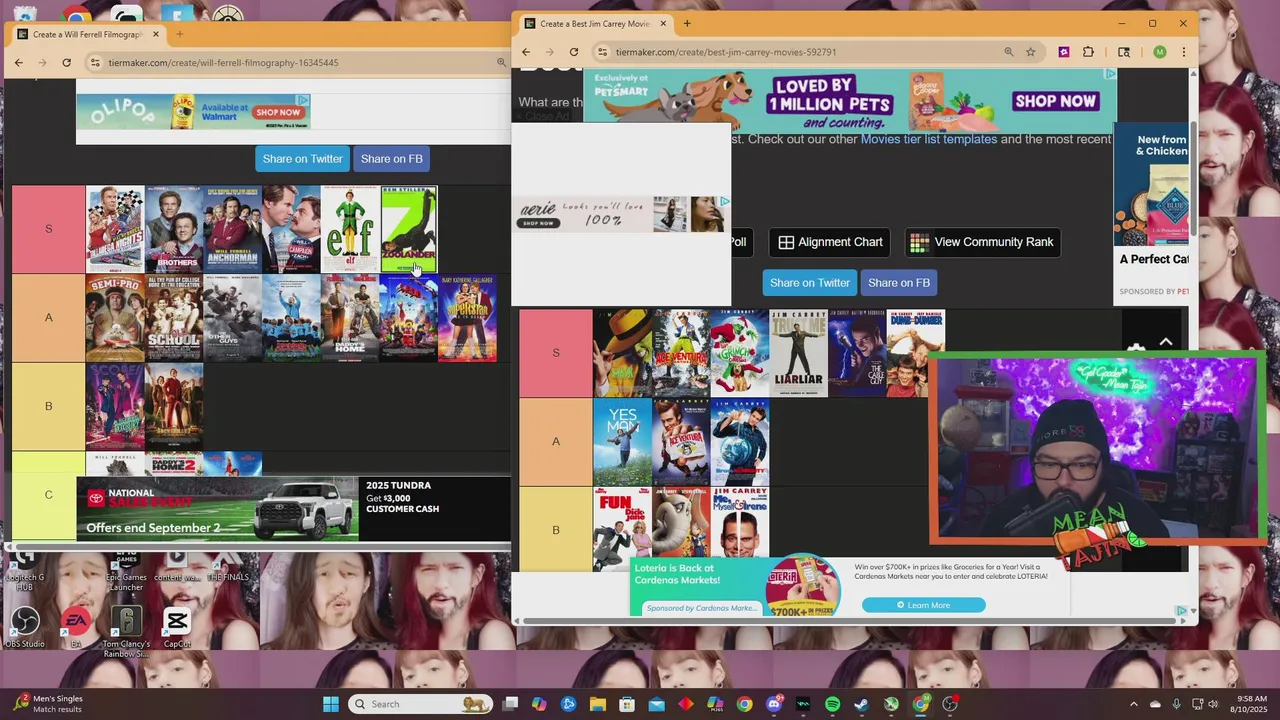Click Share on FB in Will Ferrell window
This screenshot has width=1280, height=720.
coord(391,159)
